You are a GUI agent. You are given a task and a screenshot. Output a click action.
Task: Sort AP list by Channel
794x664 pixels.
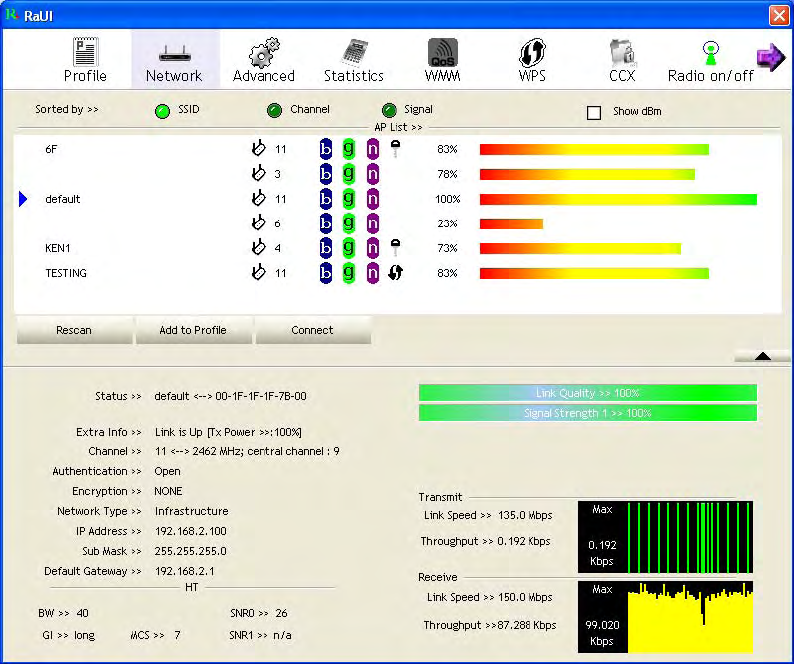[274, 110]
